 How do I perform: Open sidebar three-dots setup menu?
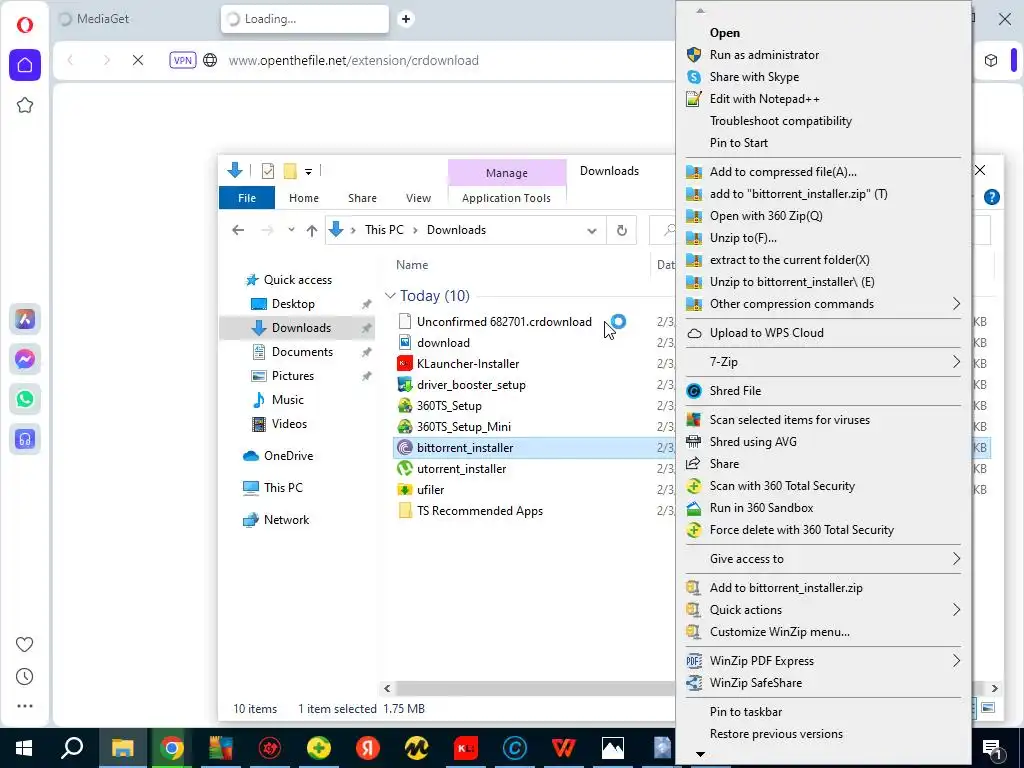(x=25, y=706)
